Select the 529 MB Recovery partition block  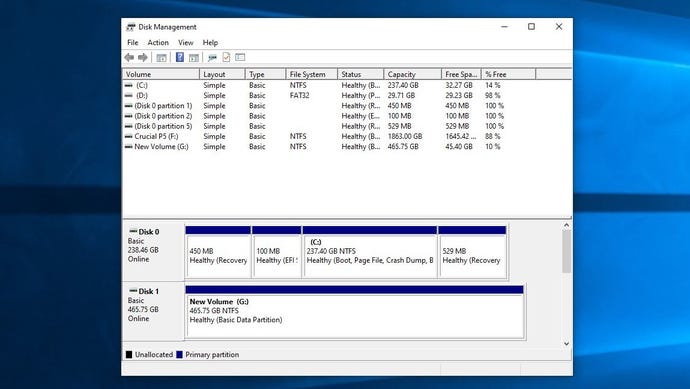click(473, 252)
